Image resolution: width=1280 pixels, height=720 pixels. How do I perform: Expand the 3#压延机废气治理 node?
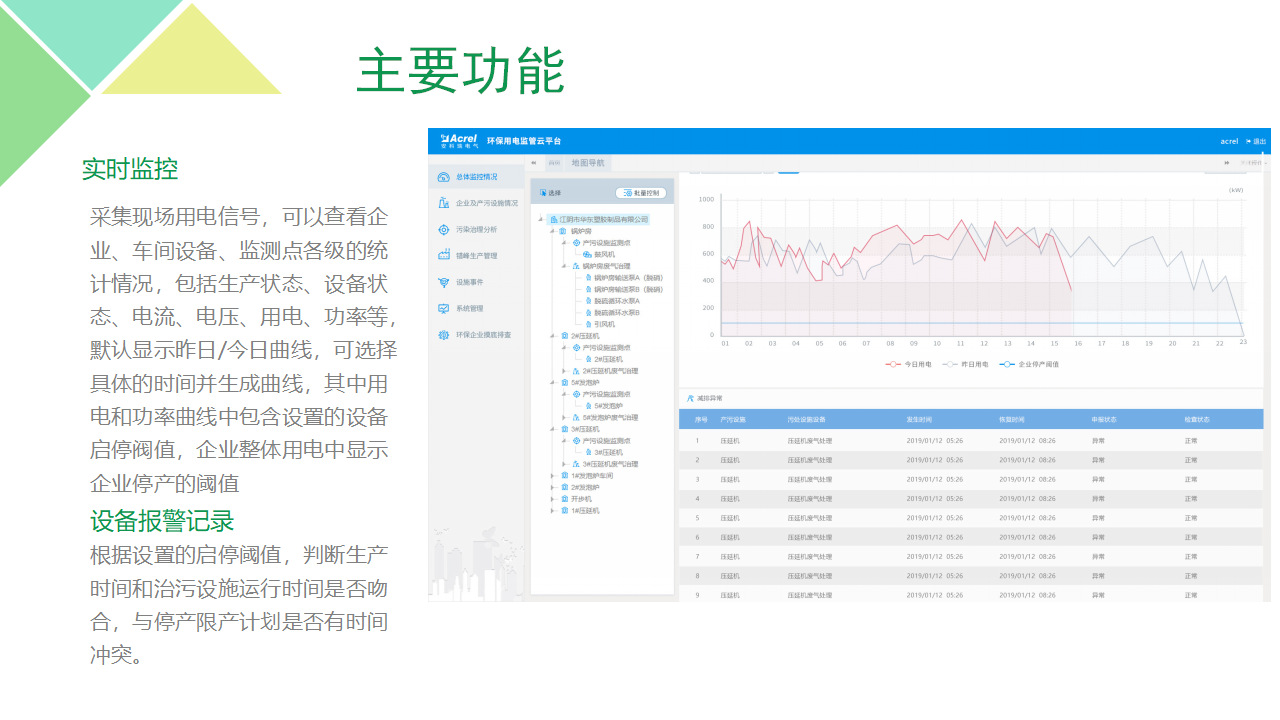click(x=564, y=464)
